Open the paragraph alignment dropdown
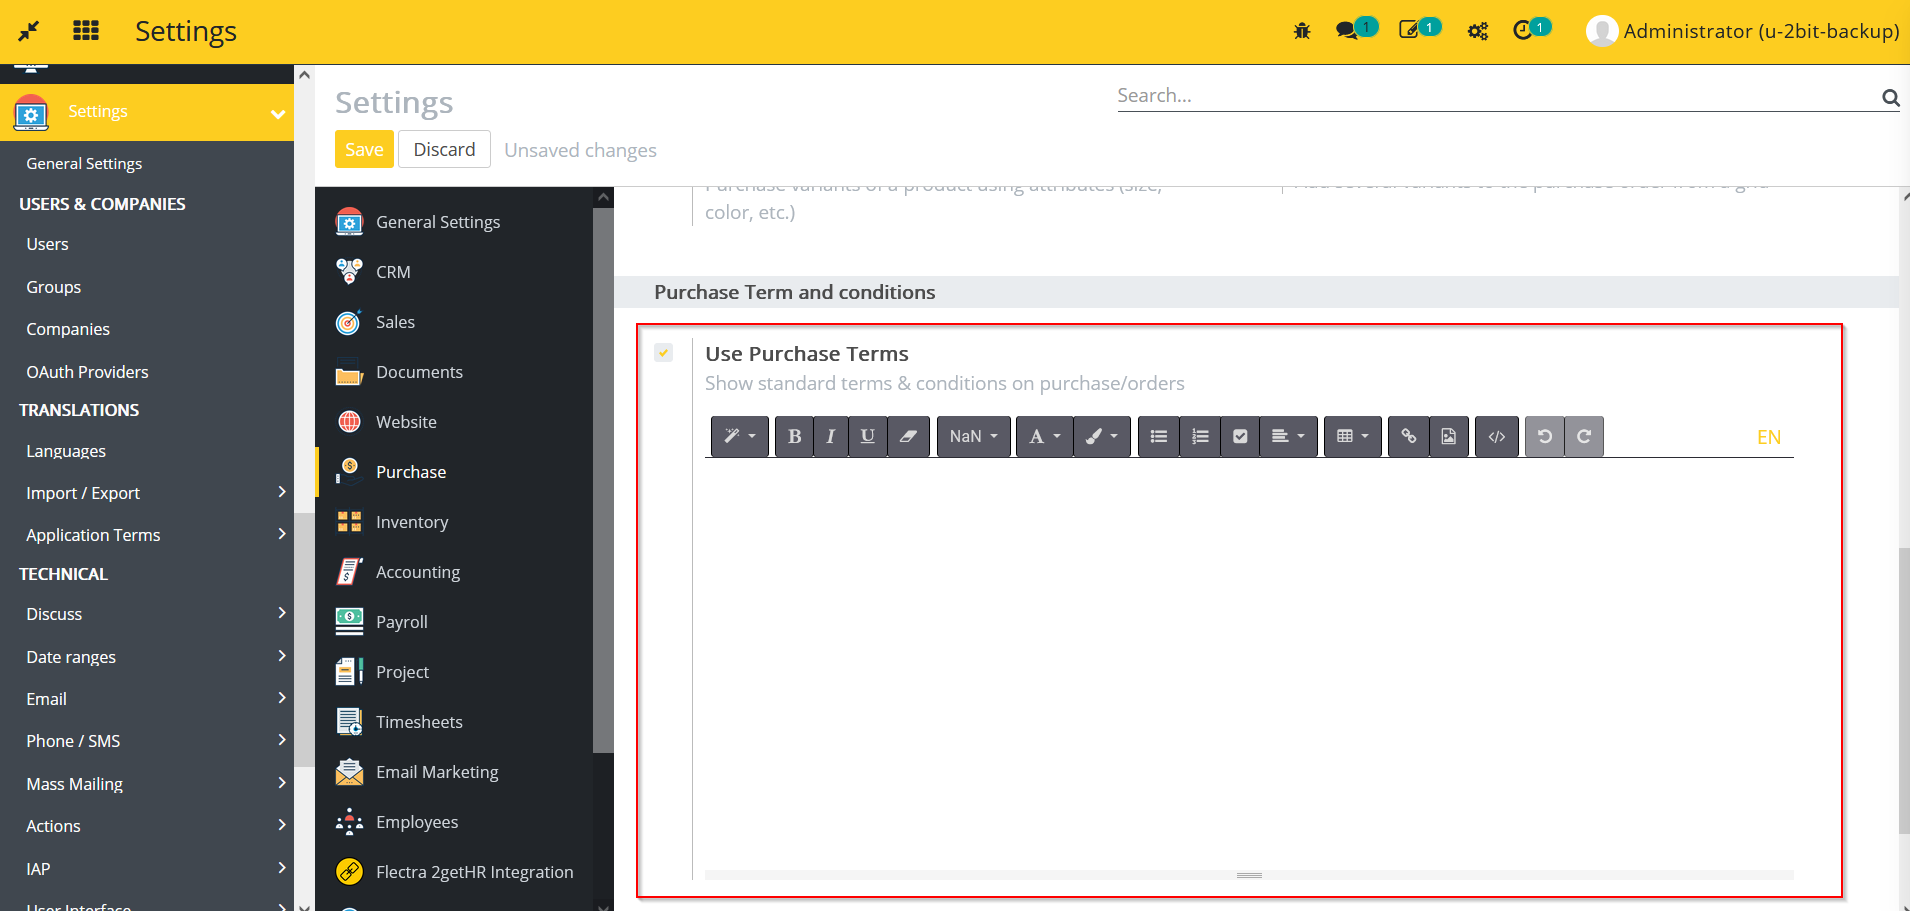The image size is (1910, 911). point(1289,436)
